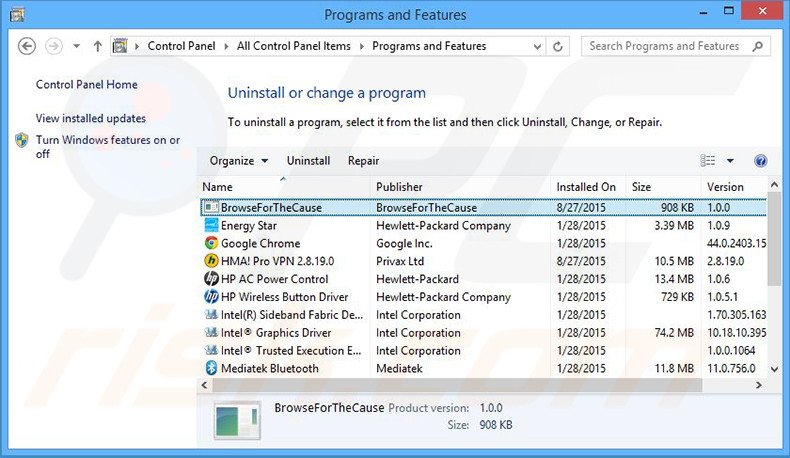Click version 44.0.2403.15 cell
Screen dimensions: 790x458
[x=736, y=243]
